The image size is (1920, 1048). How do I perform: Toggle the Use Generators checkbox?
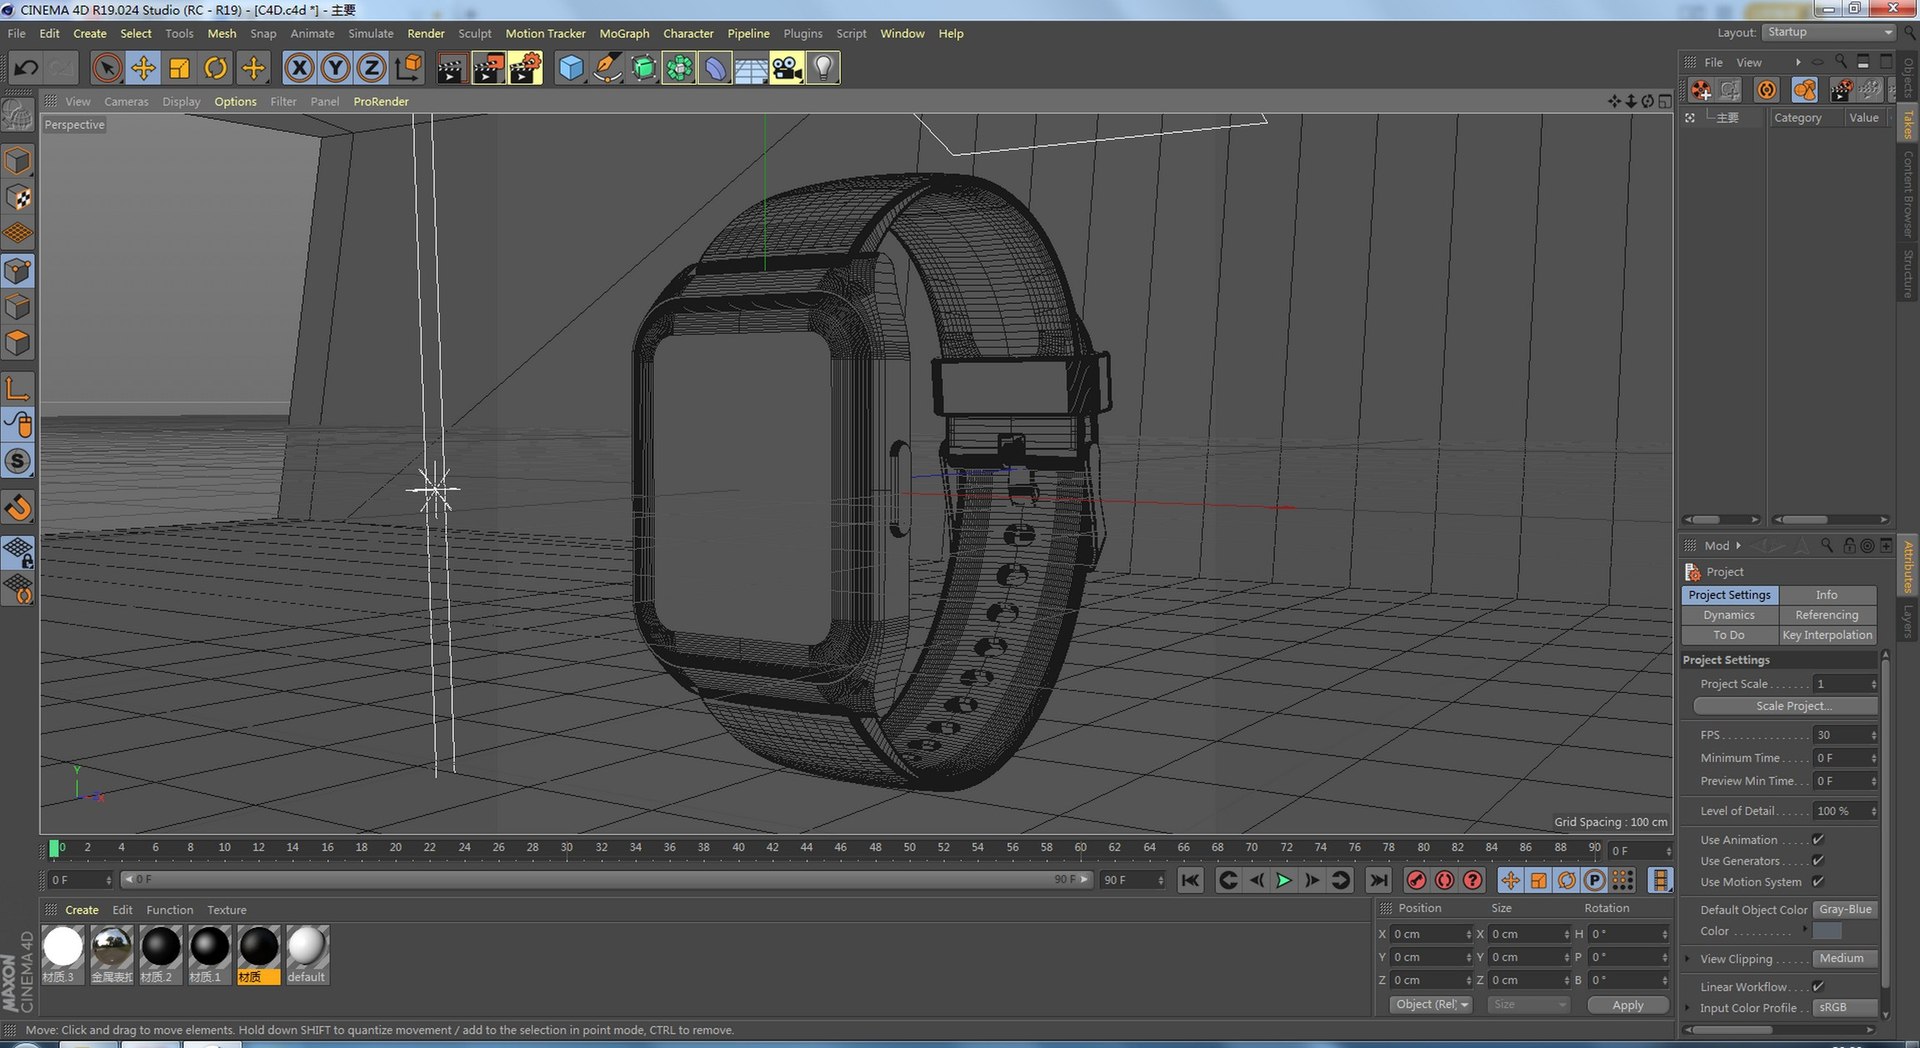pyautogui.click(x=1818, y=860)
